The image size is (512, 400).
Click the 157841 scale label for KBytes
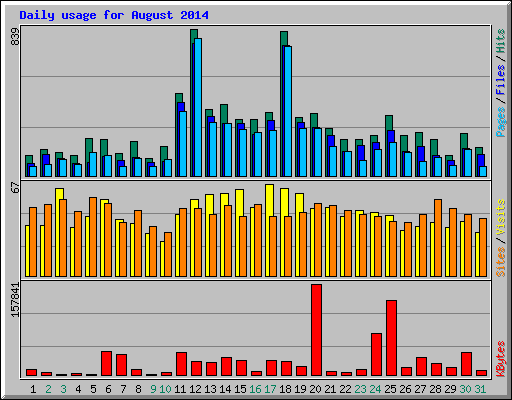[x=15, y=300]
